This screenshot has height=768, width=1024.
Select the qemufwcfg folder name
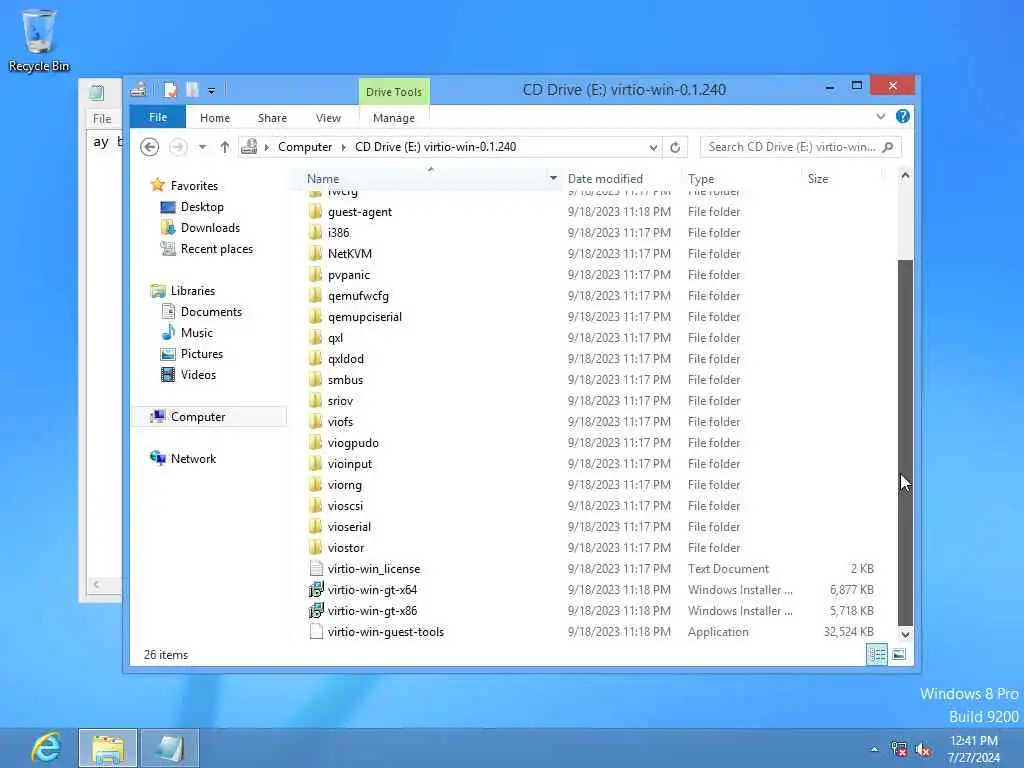point(358,296)
